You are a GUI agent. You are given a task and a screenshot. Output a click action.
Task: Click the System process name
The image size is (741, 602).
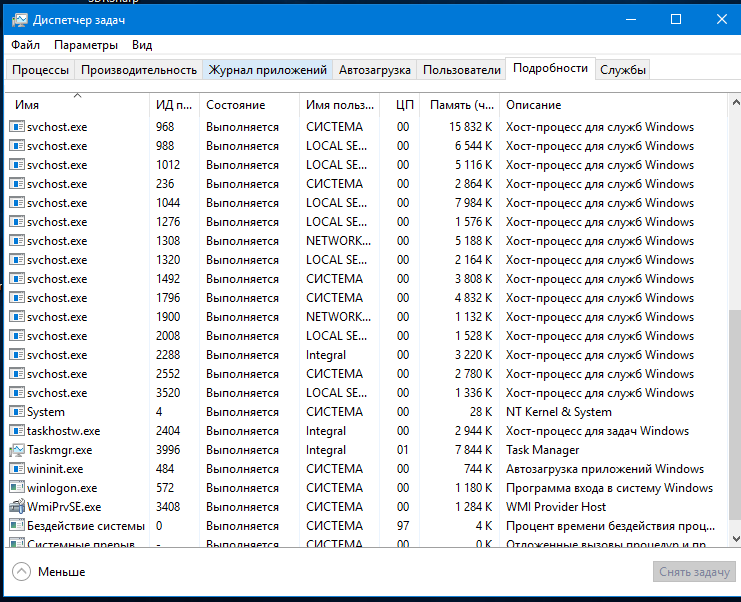tap(46, 412)
